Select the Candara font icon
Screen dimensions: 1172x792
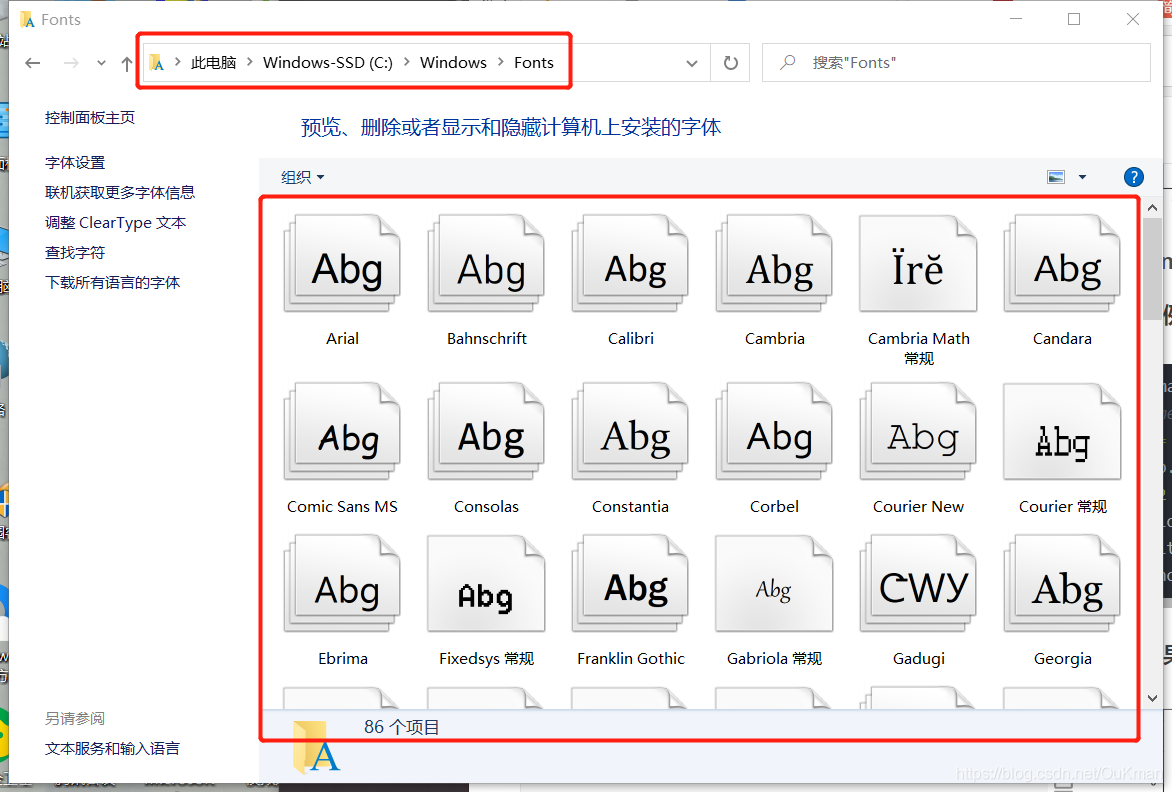pyautogui.click(x=1062, y=264)
